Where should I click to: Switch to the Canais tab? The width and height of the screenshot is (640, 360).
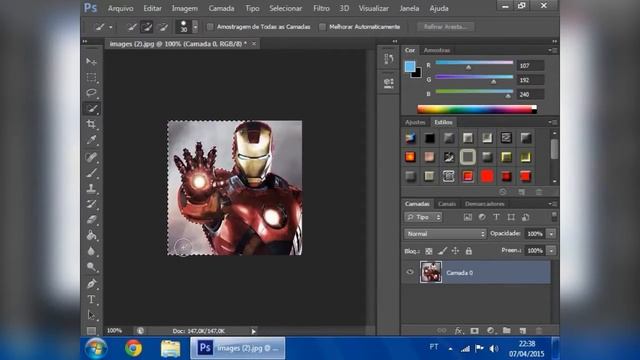point(447,204)
